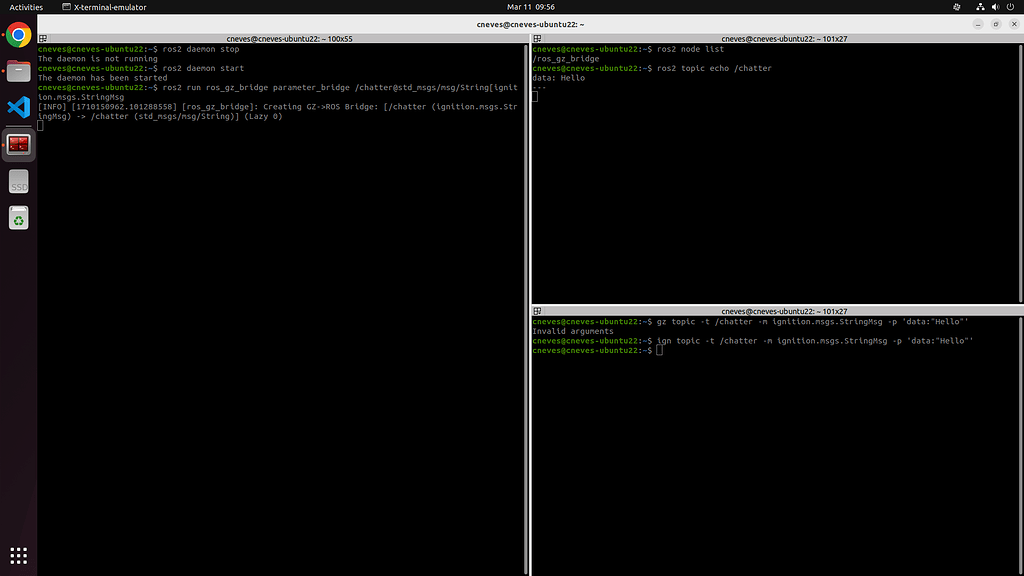Open the Activities overview

pos(26,7)
